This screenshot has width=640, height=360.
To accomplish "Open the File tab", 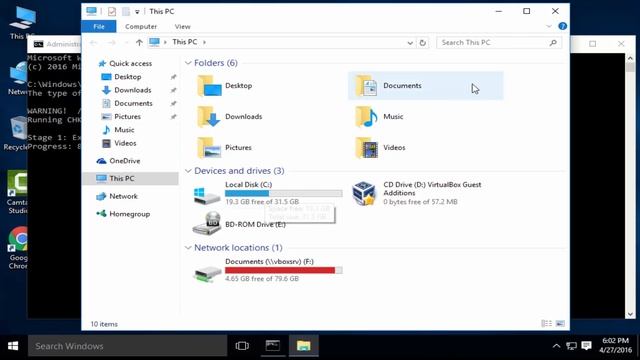I will point(99,27).
